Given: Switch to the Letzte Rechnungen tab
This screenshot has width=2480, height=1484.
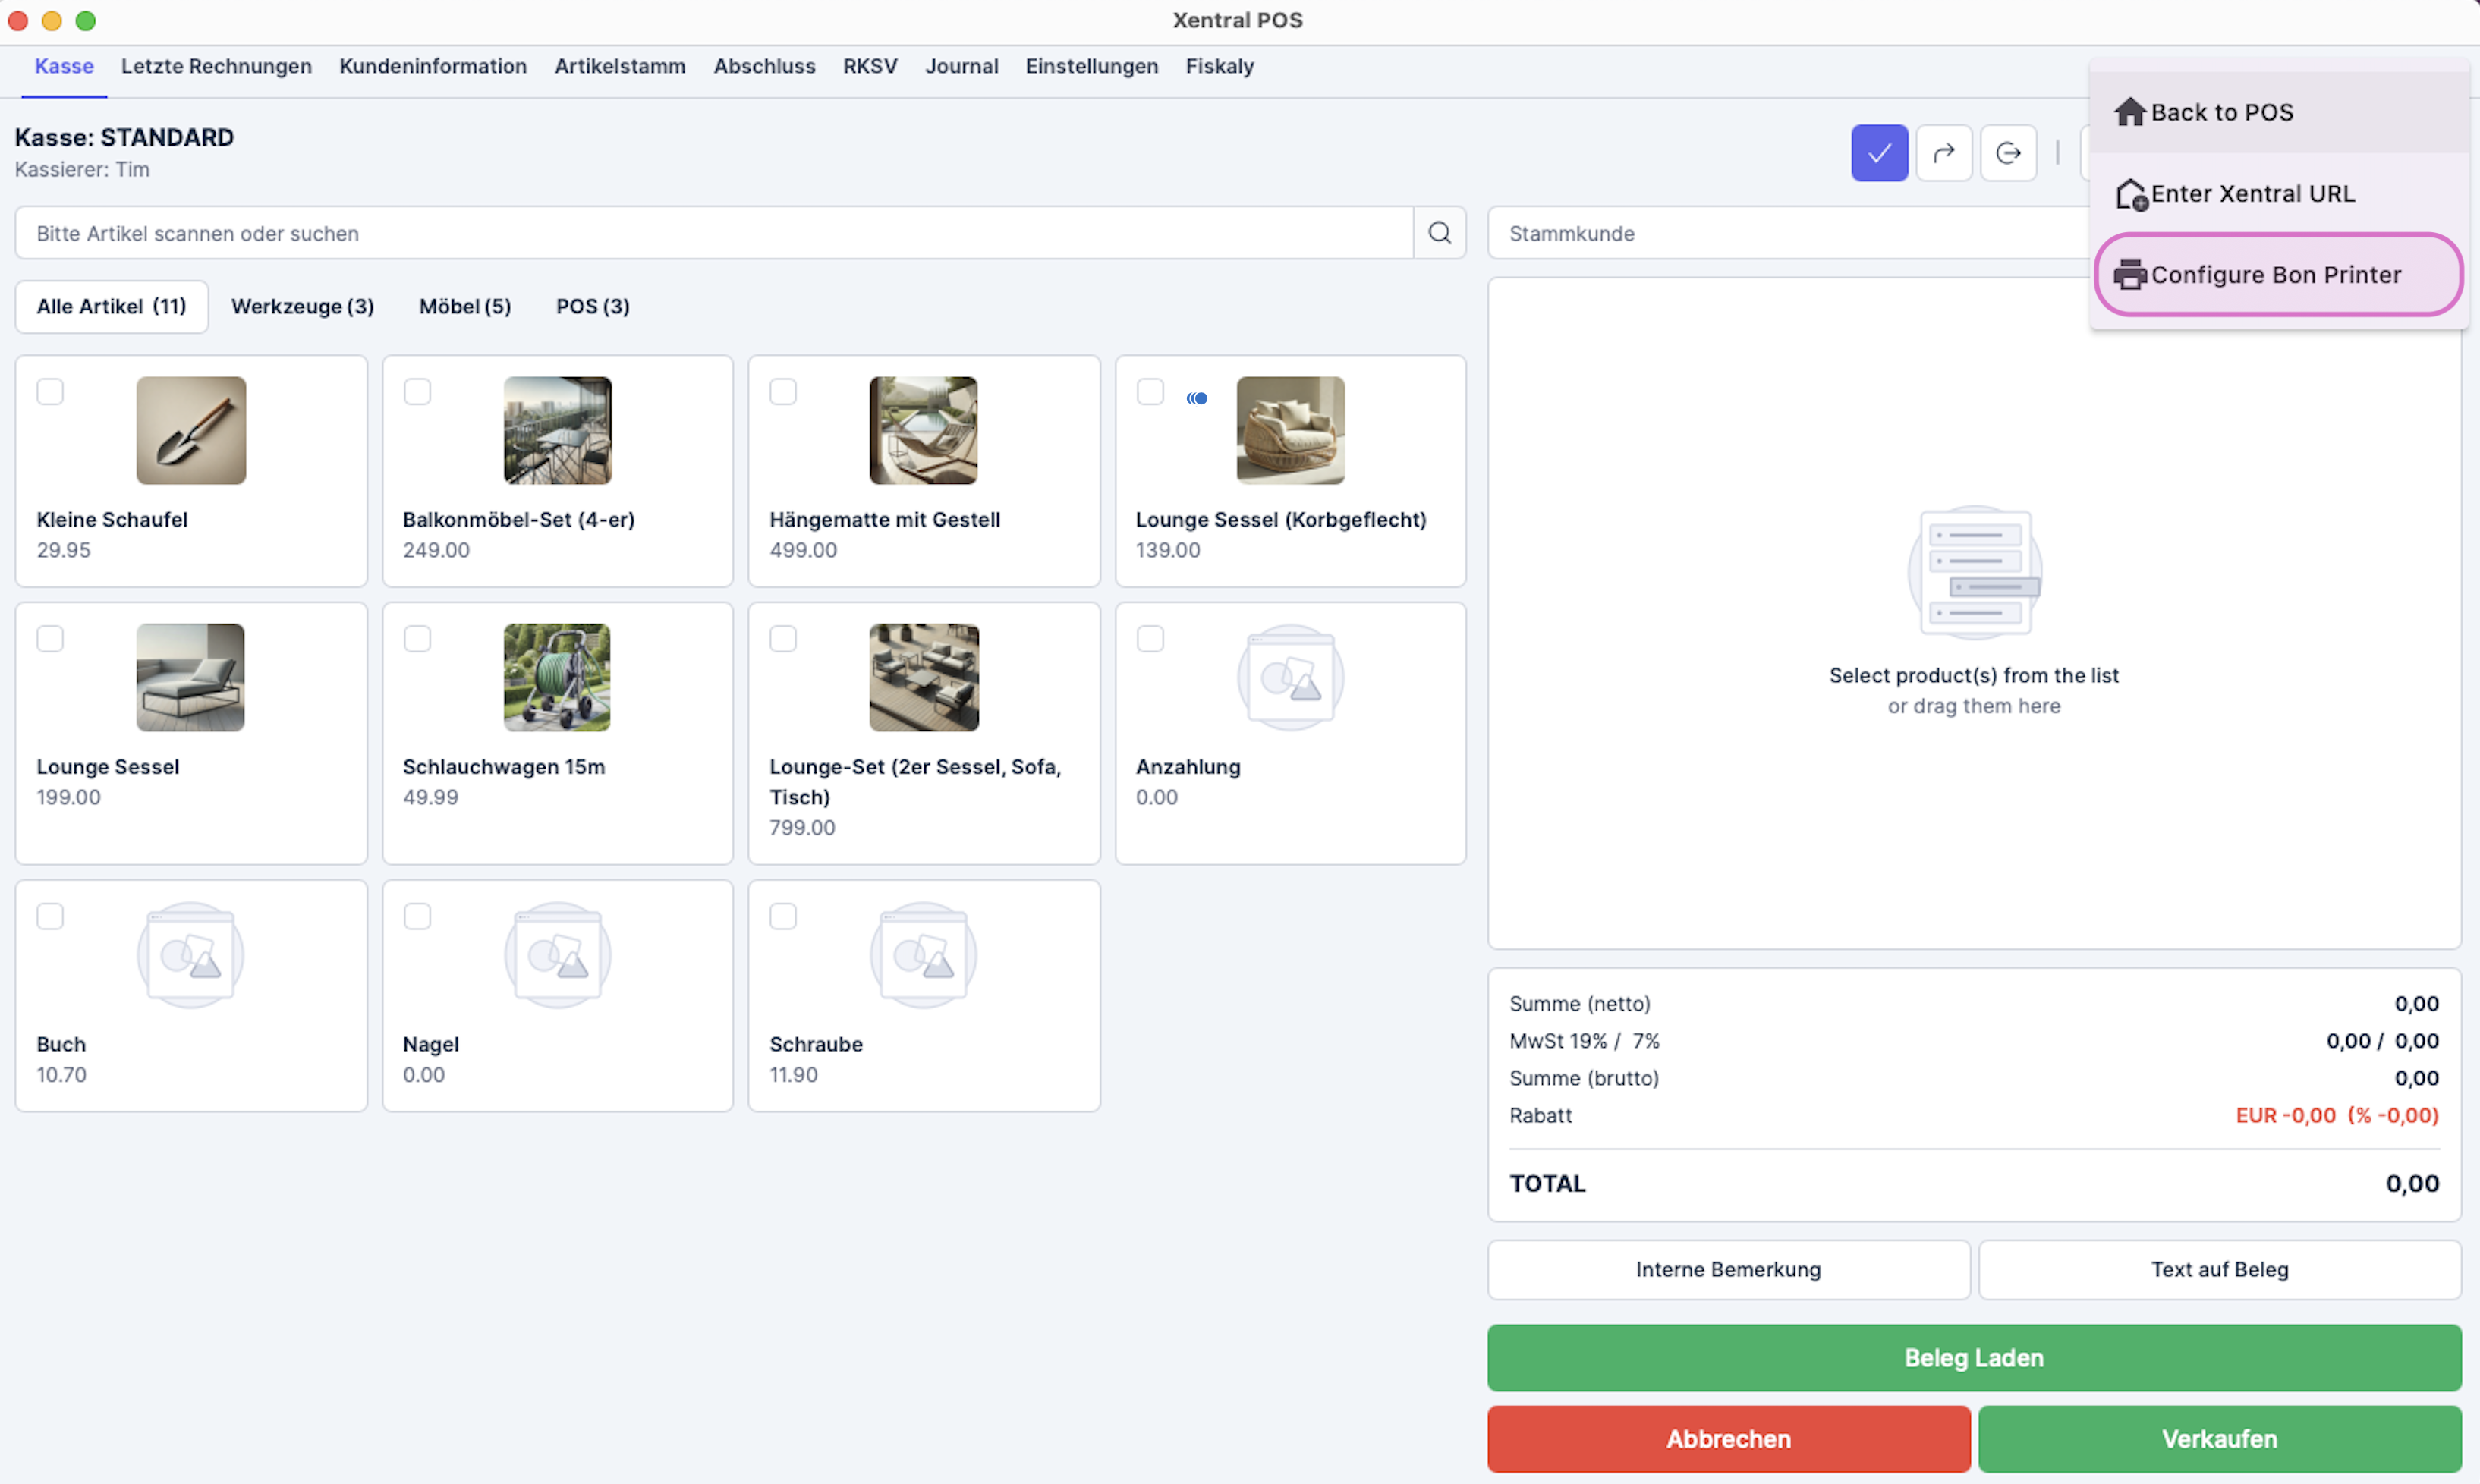Looking at the screenshot, I should point(216,66).
